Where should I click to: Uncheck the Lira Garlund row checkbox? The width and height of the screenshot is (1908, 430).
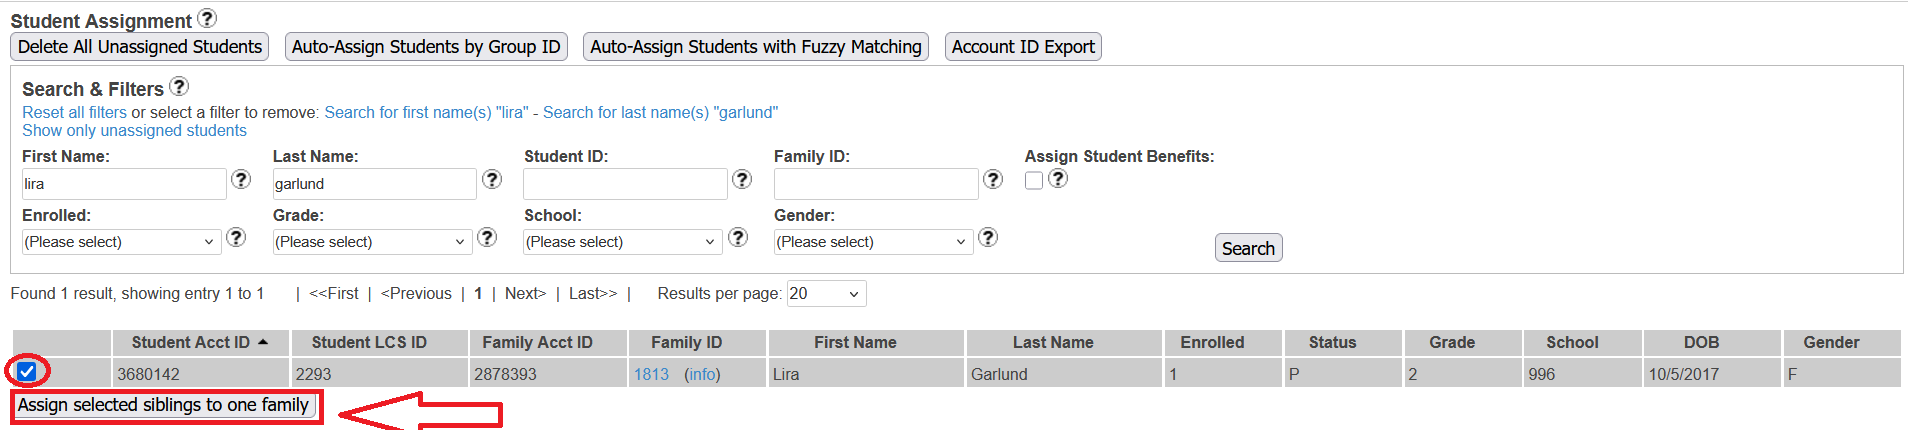pyautogui.click(x=27, y=372)
